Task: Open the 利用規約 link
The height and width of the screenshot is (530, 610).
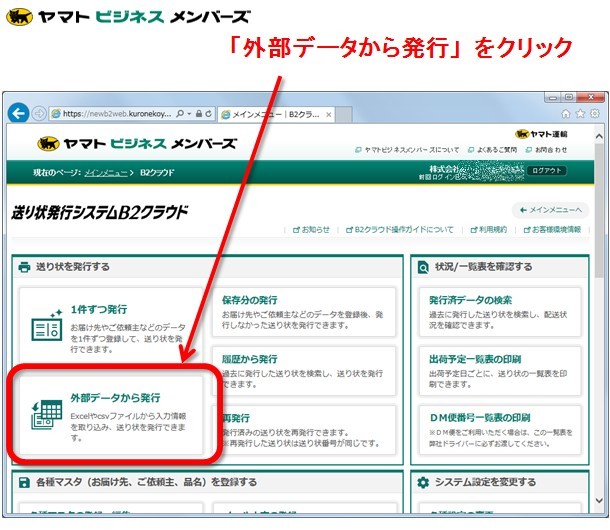Action: click(489, 230)
